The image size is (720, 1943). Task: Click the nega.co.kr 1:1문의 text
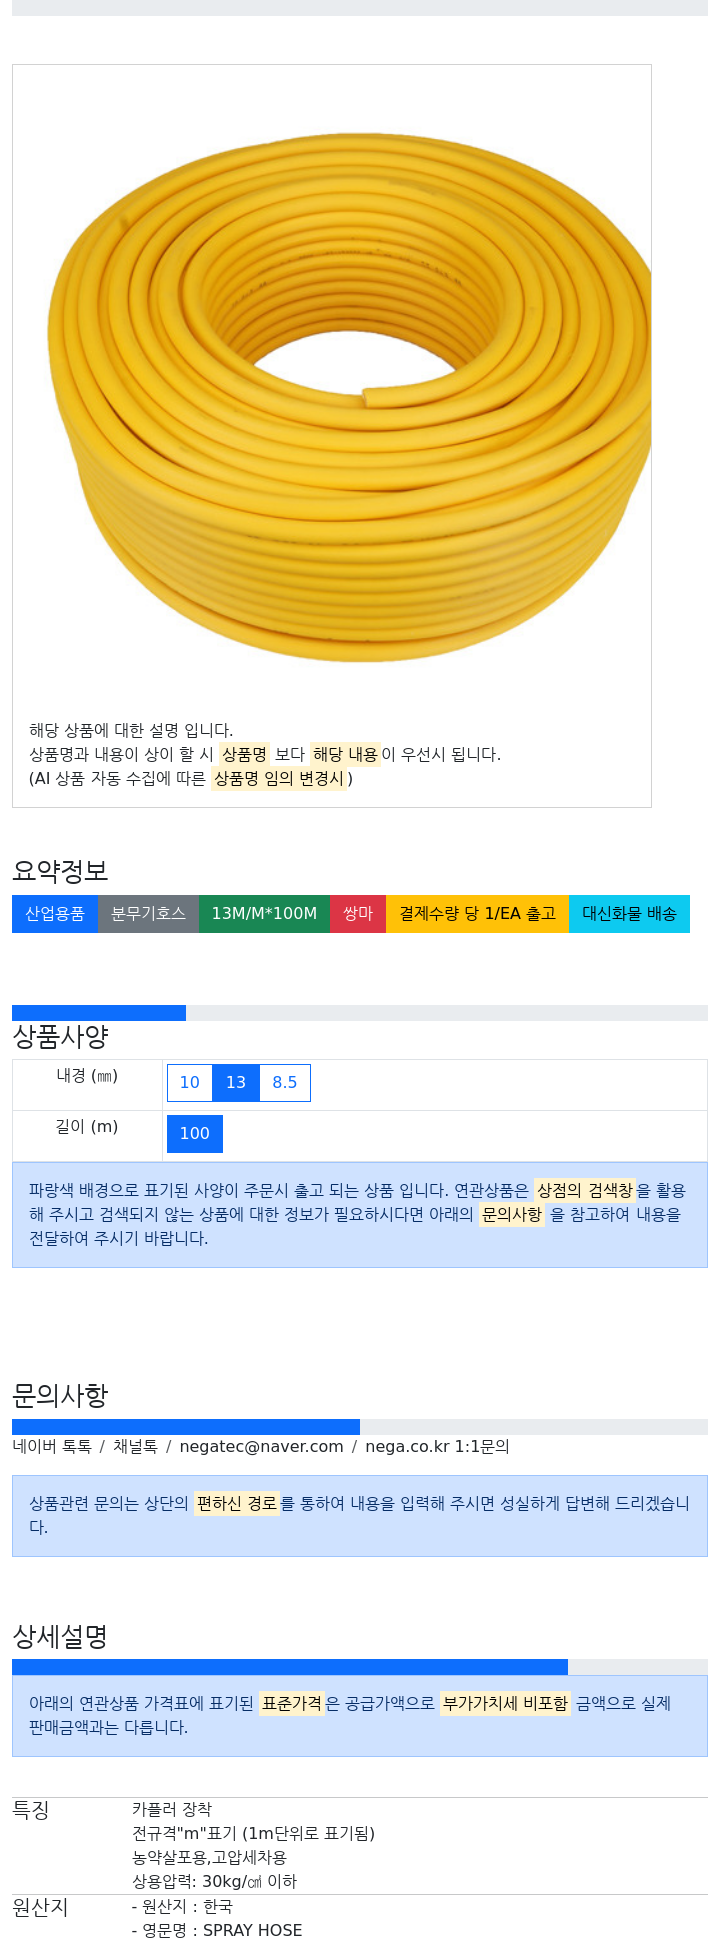437,1447
